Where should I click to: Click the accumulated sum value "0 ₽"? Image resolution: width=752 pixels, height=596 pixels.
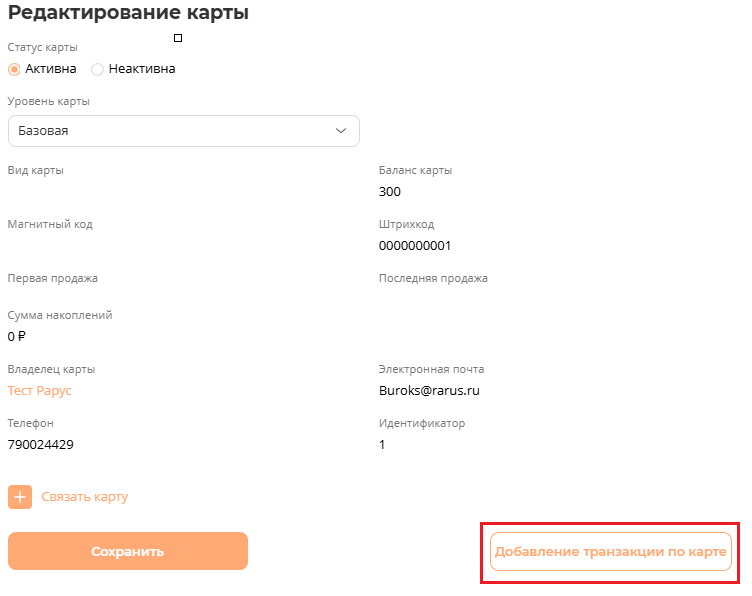pos(17,336)
